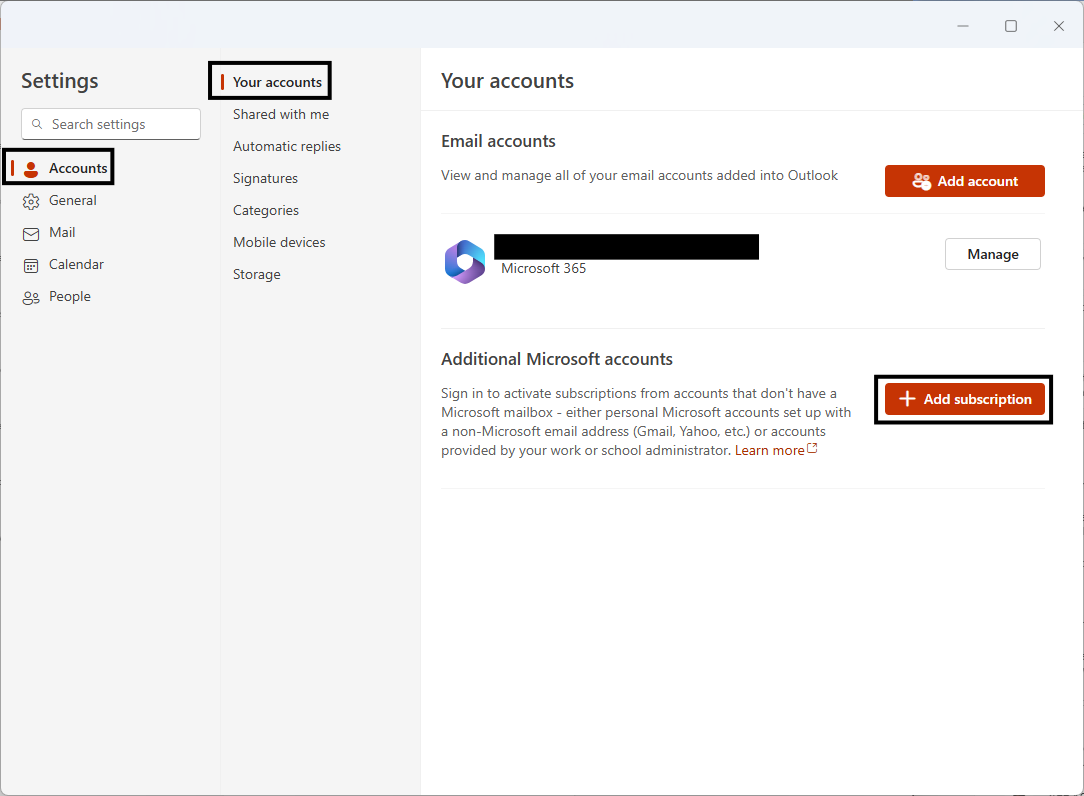This screenshot has width=1084, height=796.
Task: Select the Categories section
Action: (x=266, y=210)
